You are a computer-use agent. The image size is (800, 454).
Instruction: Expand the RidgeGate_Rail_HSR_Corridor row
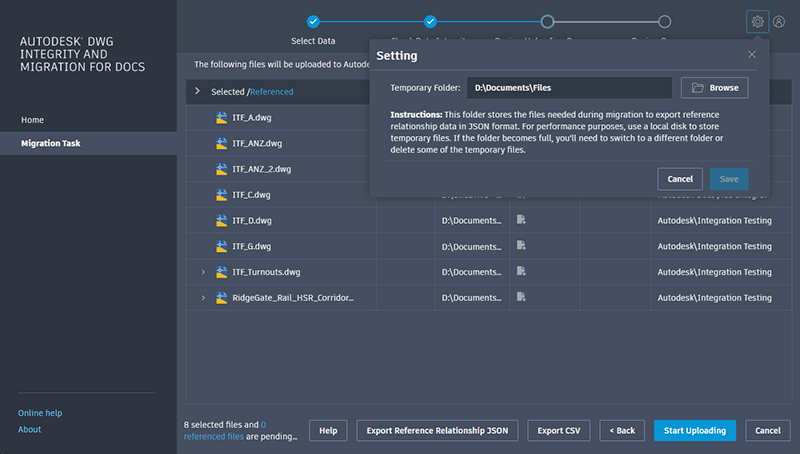(x=203, y=298)
